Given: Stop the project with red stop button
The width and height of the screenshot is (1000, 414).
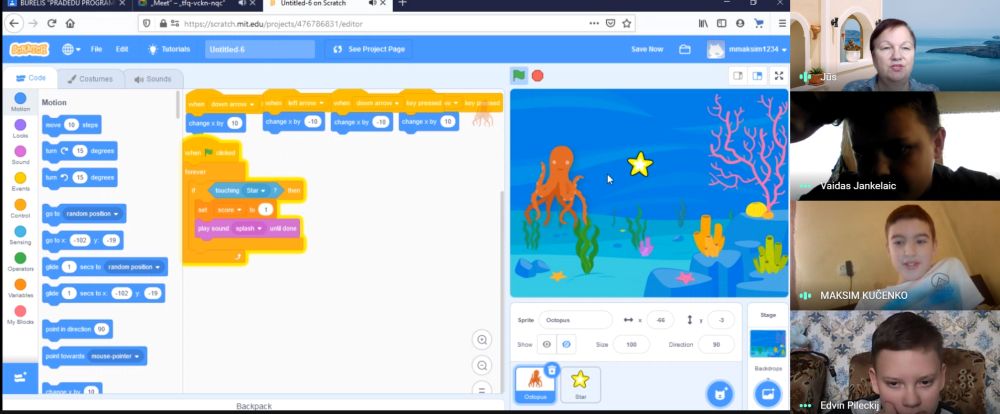Looking at the screenshot, I should click(x=538, y=75).
